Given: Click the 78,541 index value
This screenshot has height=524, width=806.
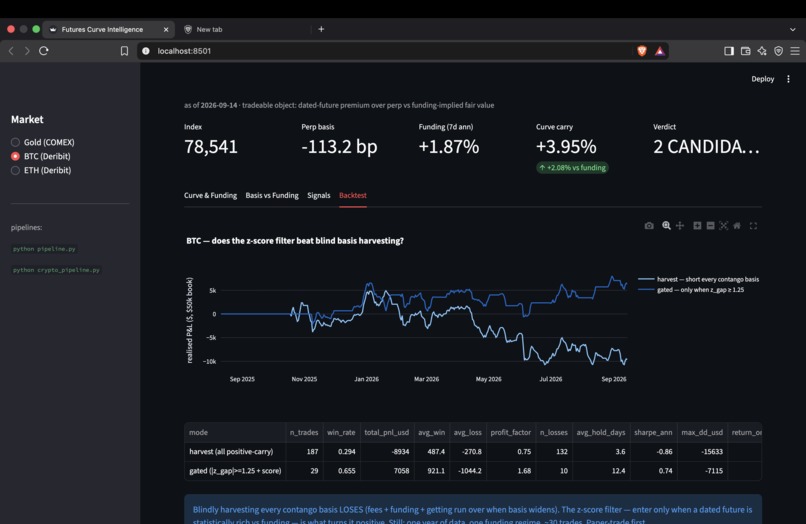Looking at the screenshot, I should tap(211, 147).
